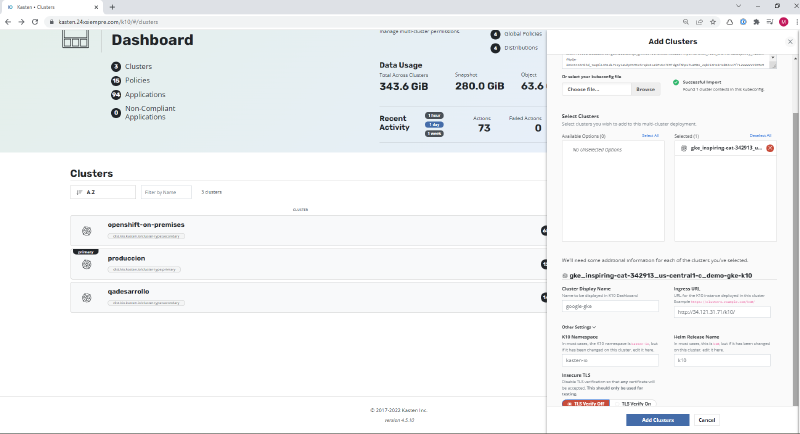Bookmark this page with star icon
Viewport: 800px width, 434px height.
(x=713, y=22)
